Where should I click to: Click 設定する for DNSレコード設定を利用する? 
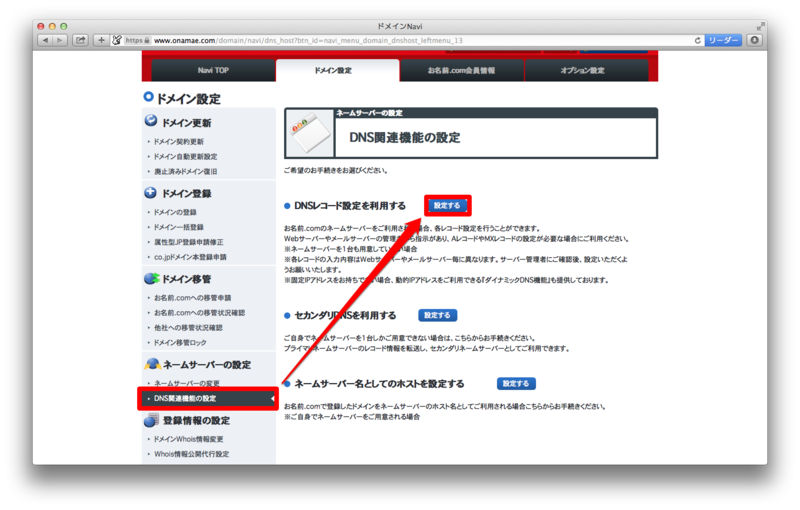pyautogui.click(x=447, y=206)
